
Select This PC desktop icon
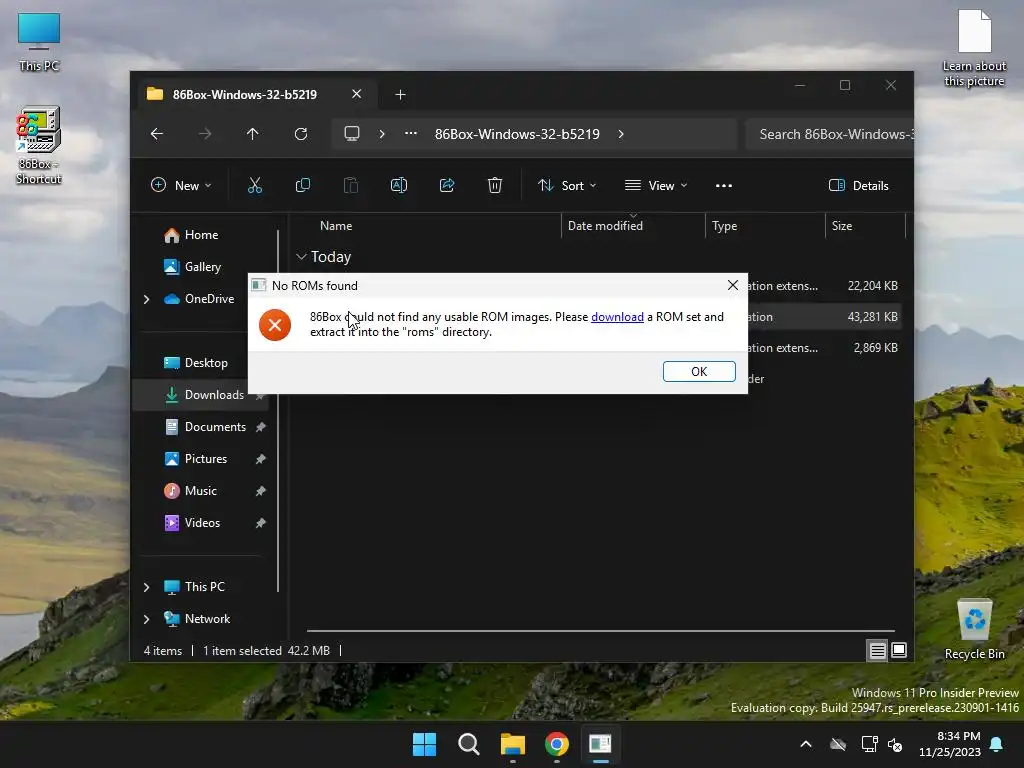pyautogui.click(x=39, y=42)
